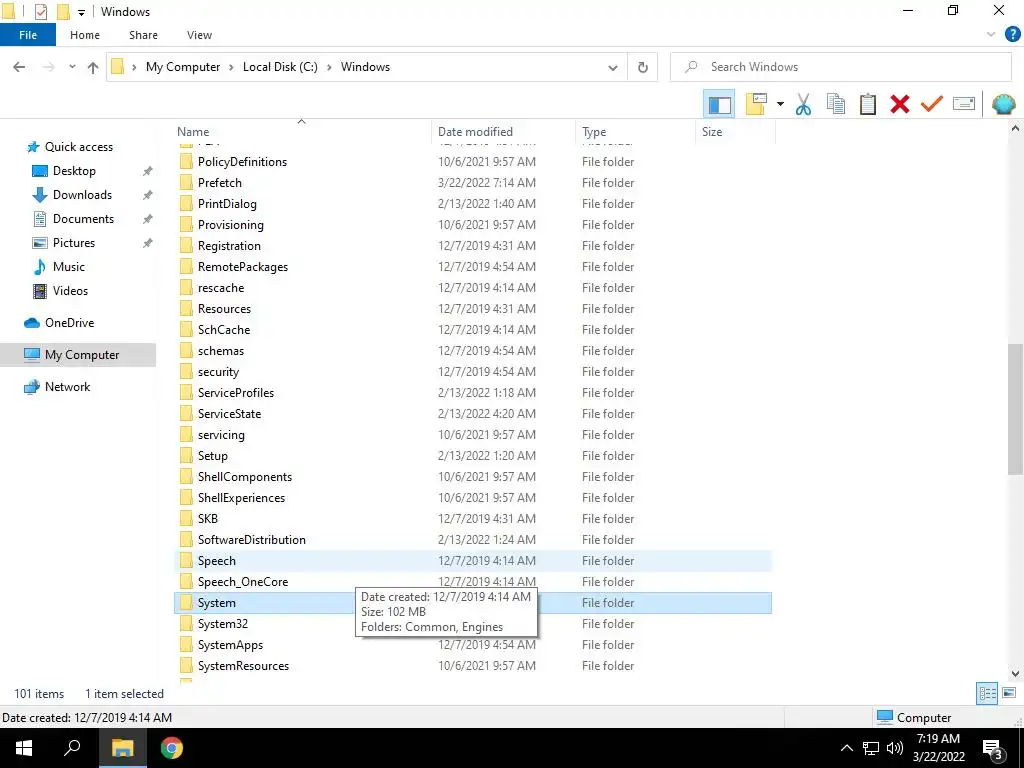Expand the chevron after My Computer in path
1024x768 pixels.
point(231,67)
